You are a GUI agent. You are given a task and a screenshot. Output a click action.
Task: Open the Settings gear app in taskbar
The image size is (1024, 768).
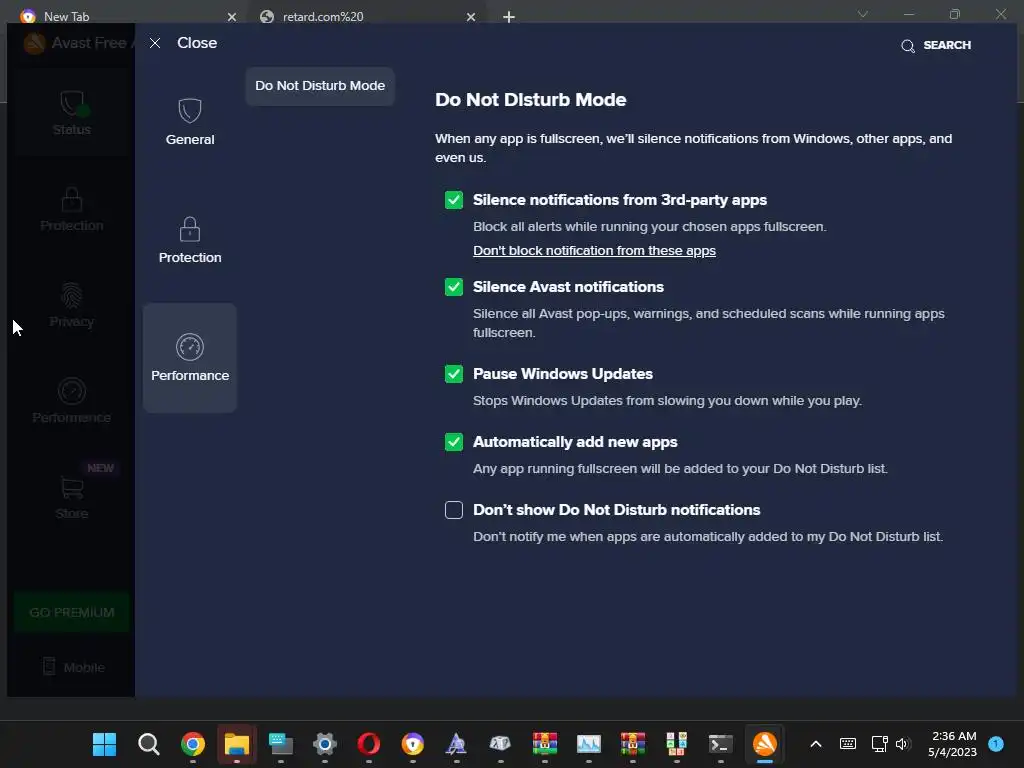[x=325, y=744]
